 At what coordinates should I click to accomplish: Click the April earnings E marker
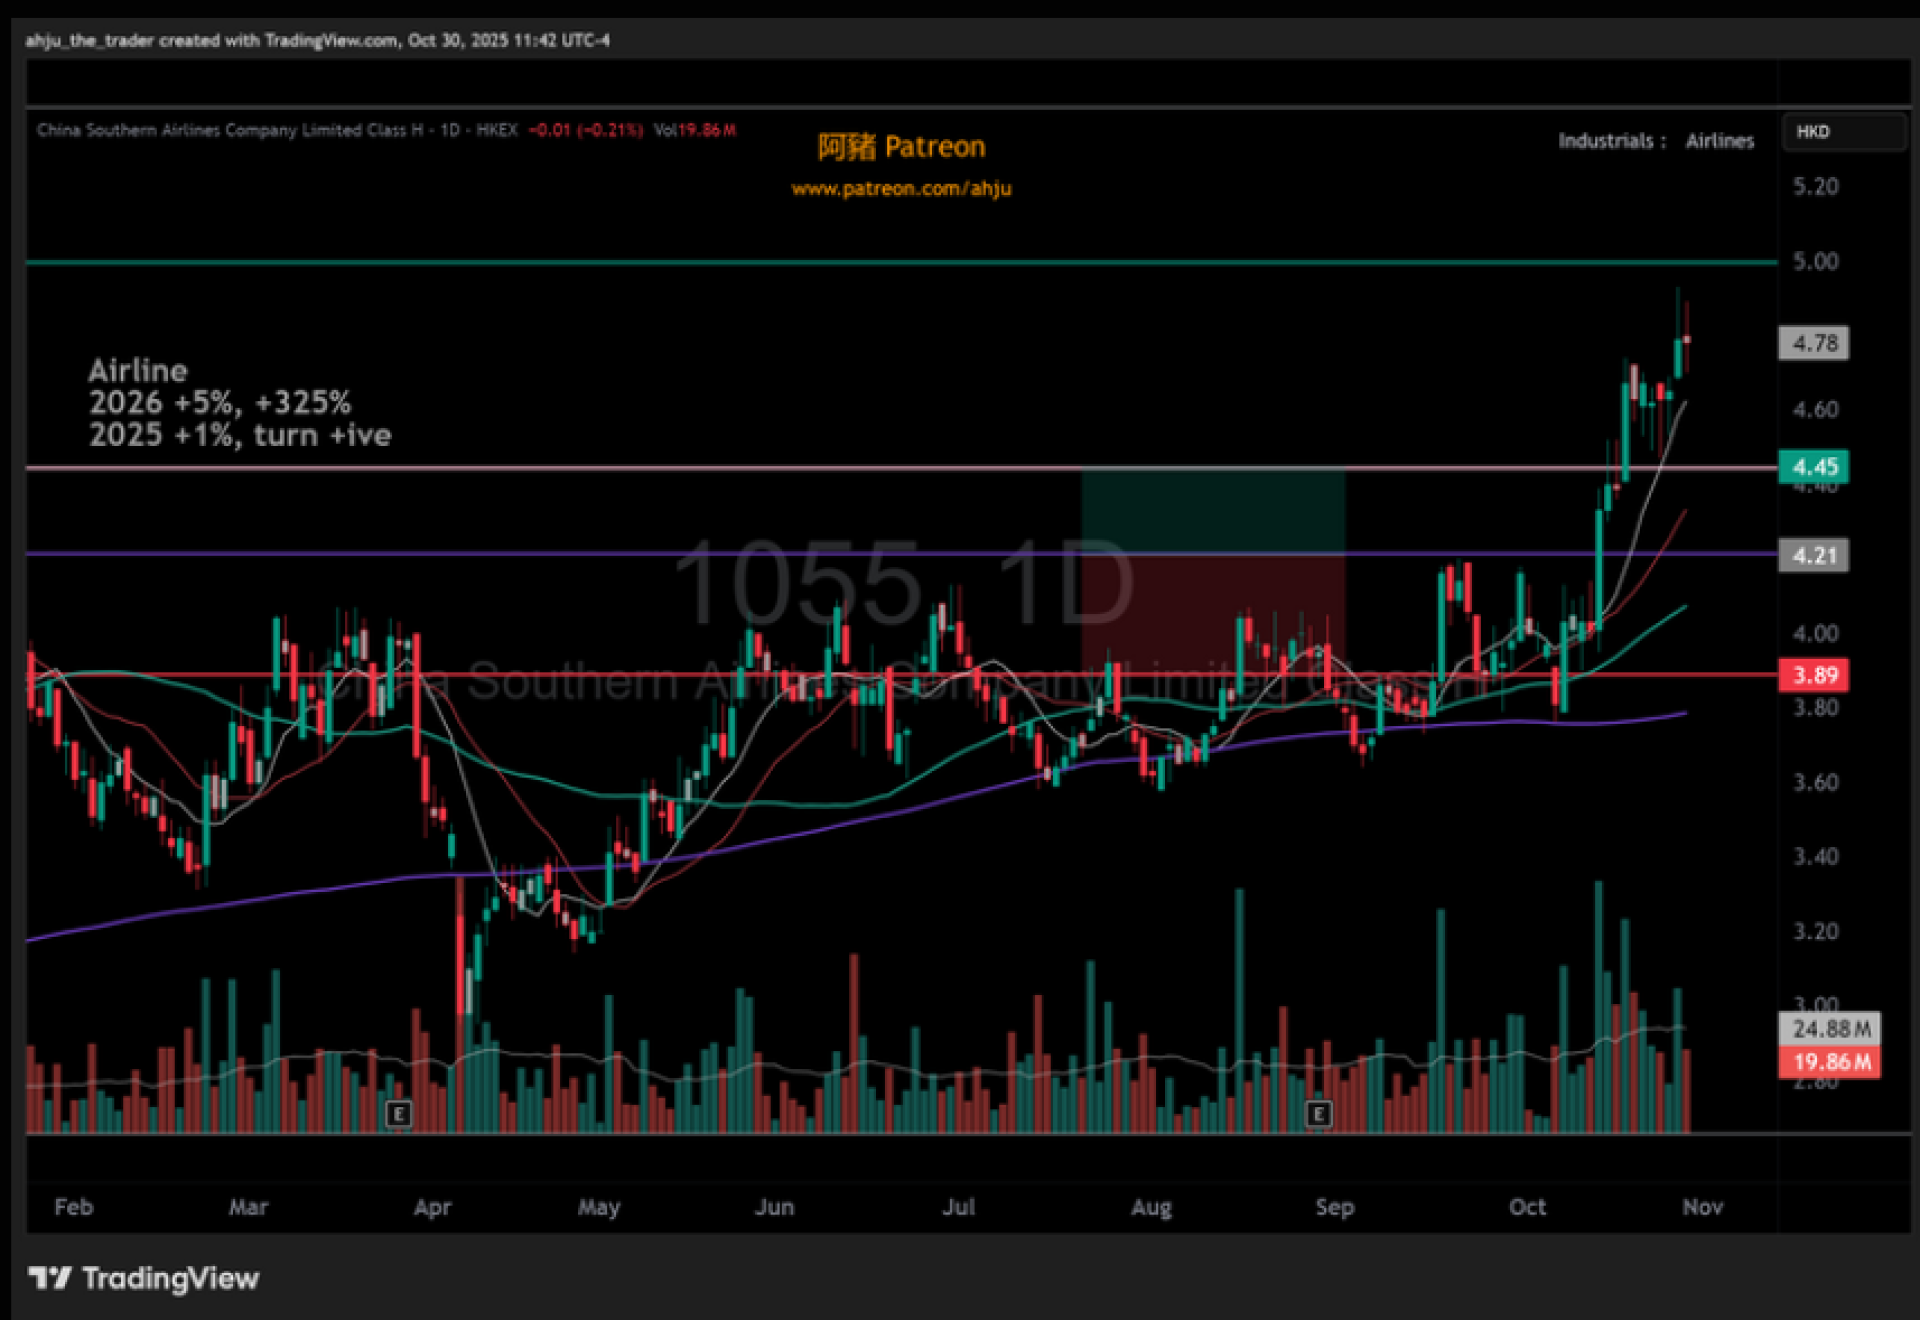398,1113
